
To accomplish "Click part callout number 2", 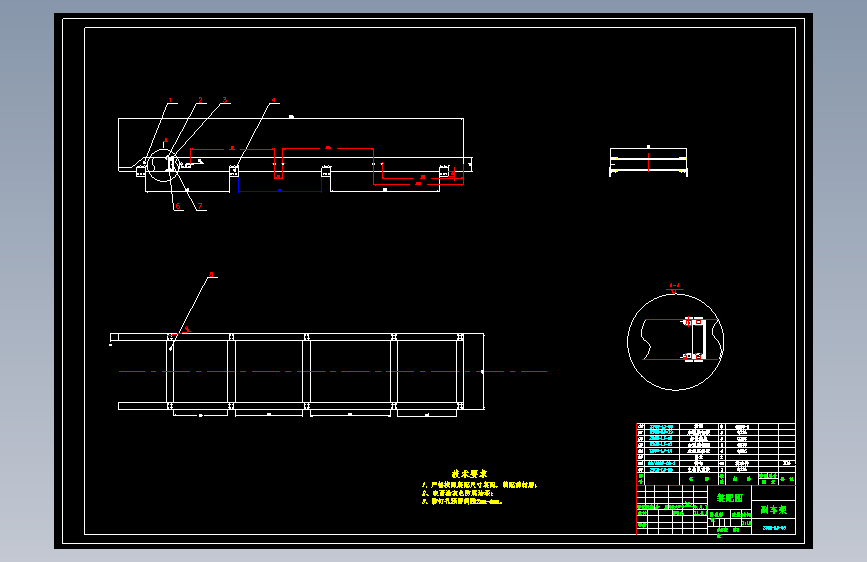I will point(200,100).
